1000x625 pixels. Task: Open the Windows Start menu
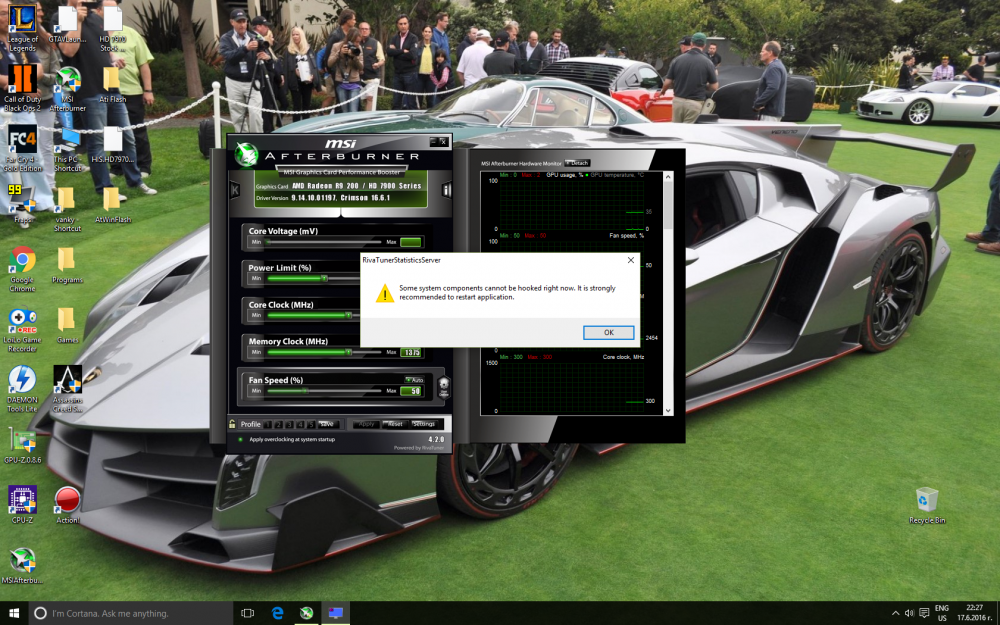tap(13, 613)
